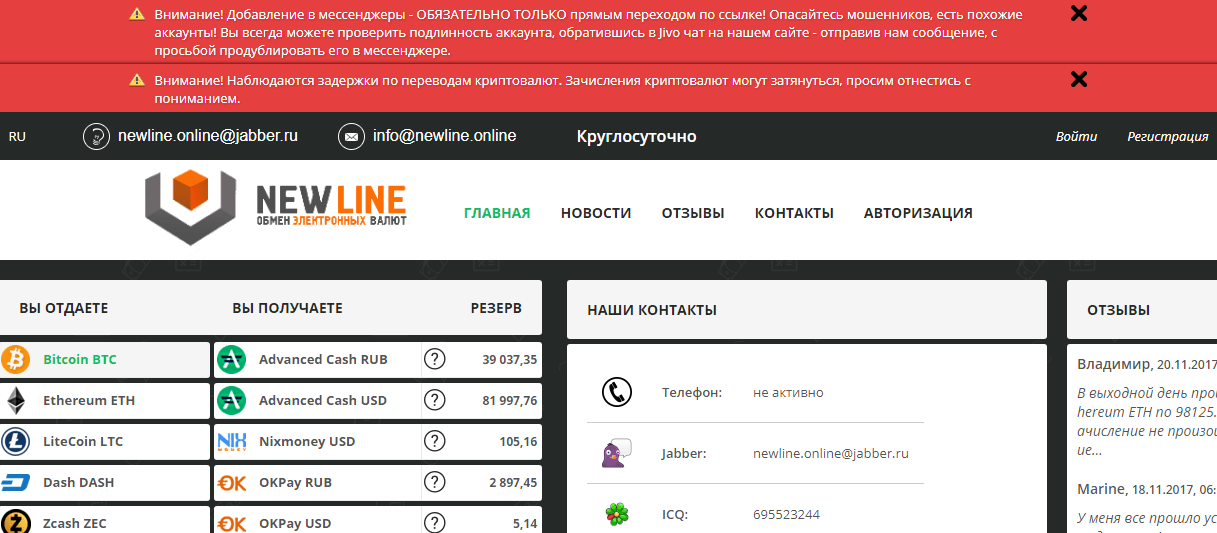
Task: Click the OKPay RUB logo icon
Action: click(x=232, y=482)
